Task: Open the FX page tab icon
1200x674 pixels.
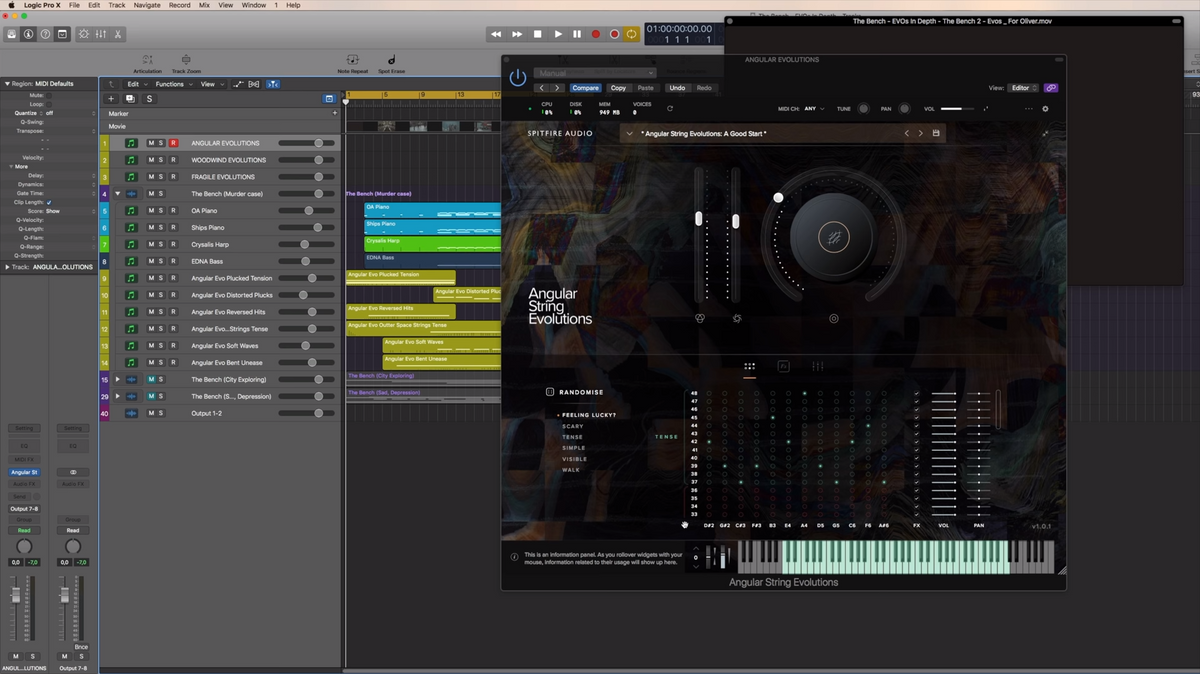Action: coord(784,367)
